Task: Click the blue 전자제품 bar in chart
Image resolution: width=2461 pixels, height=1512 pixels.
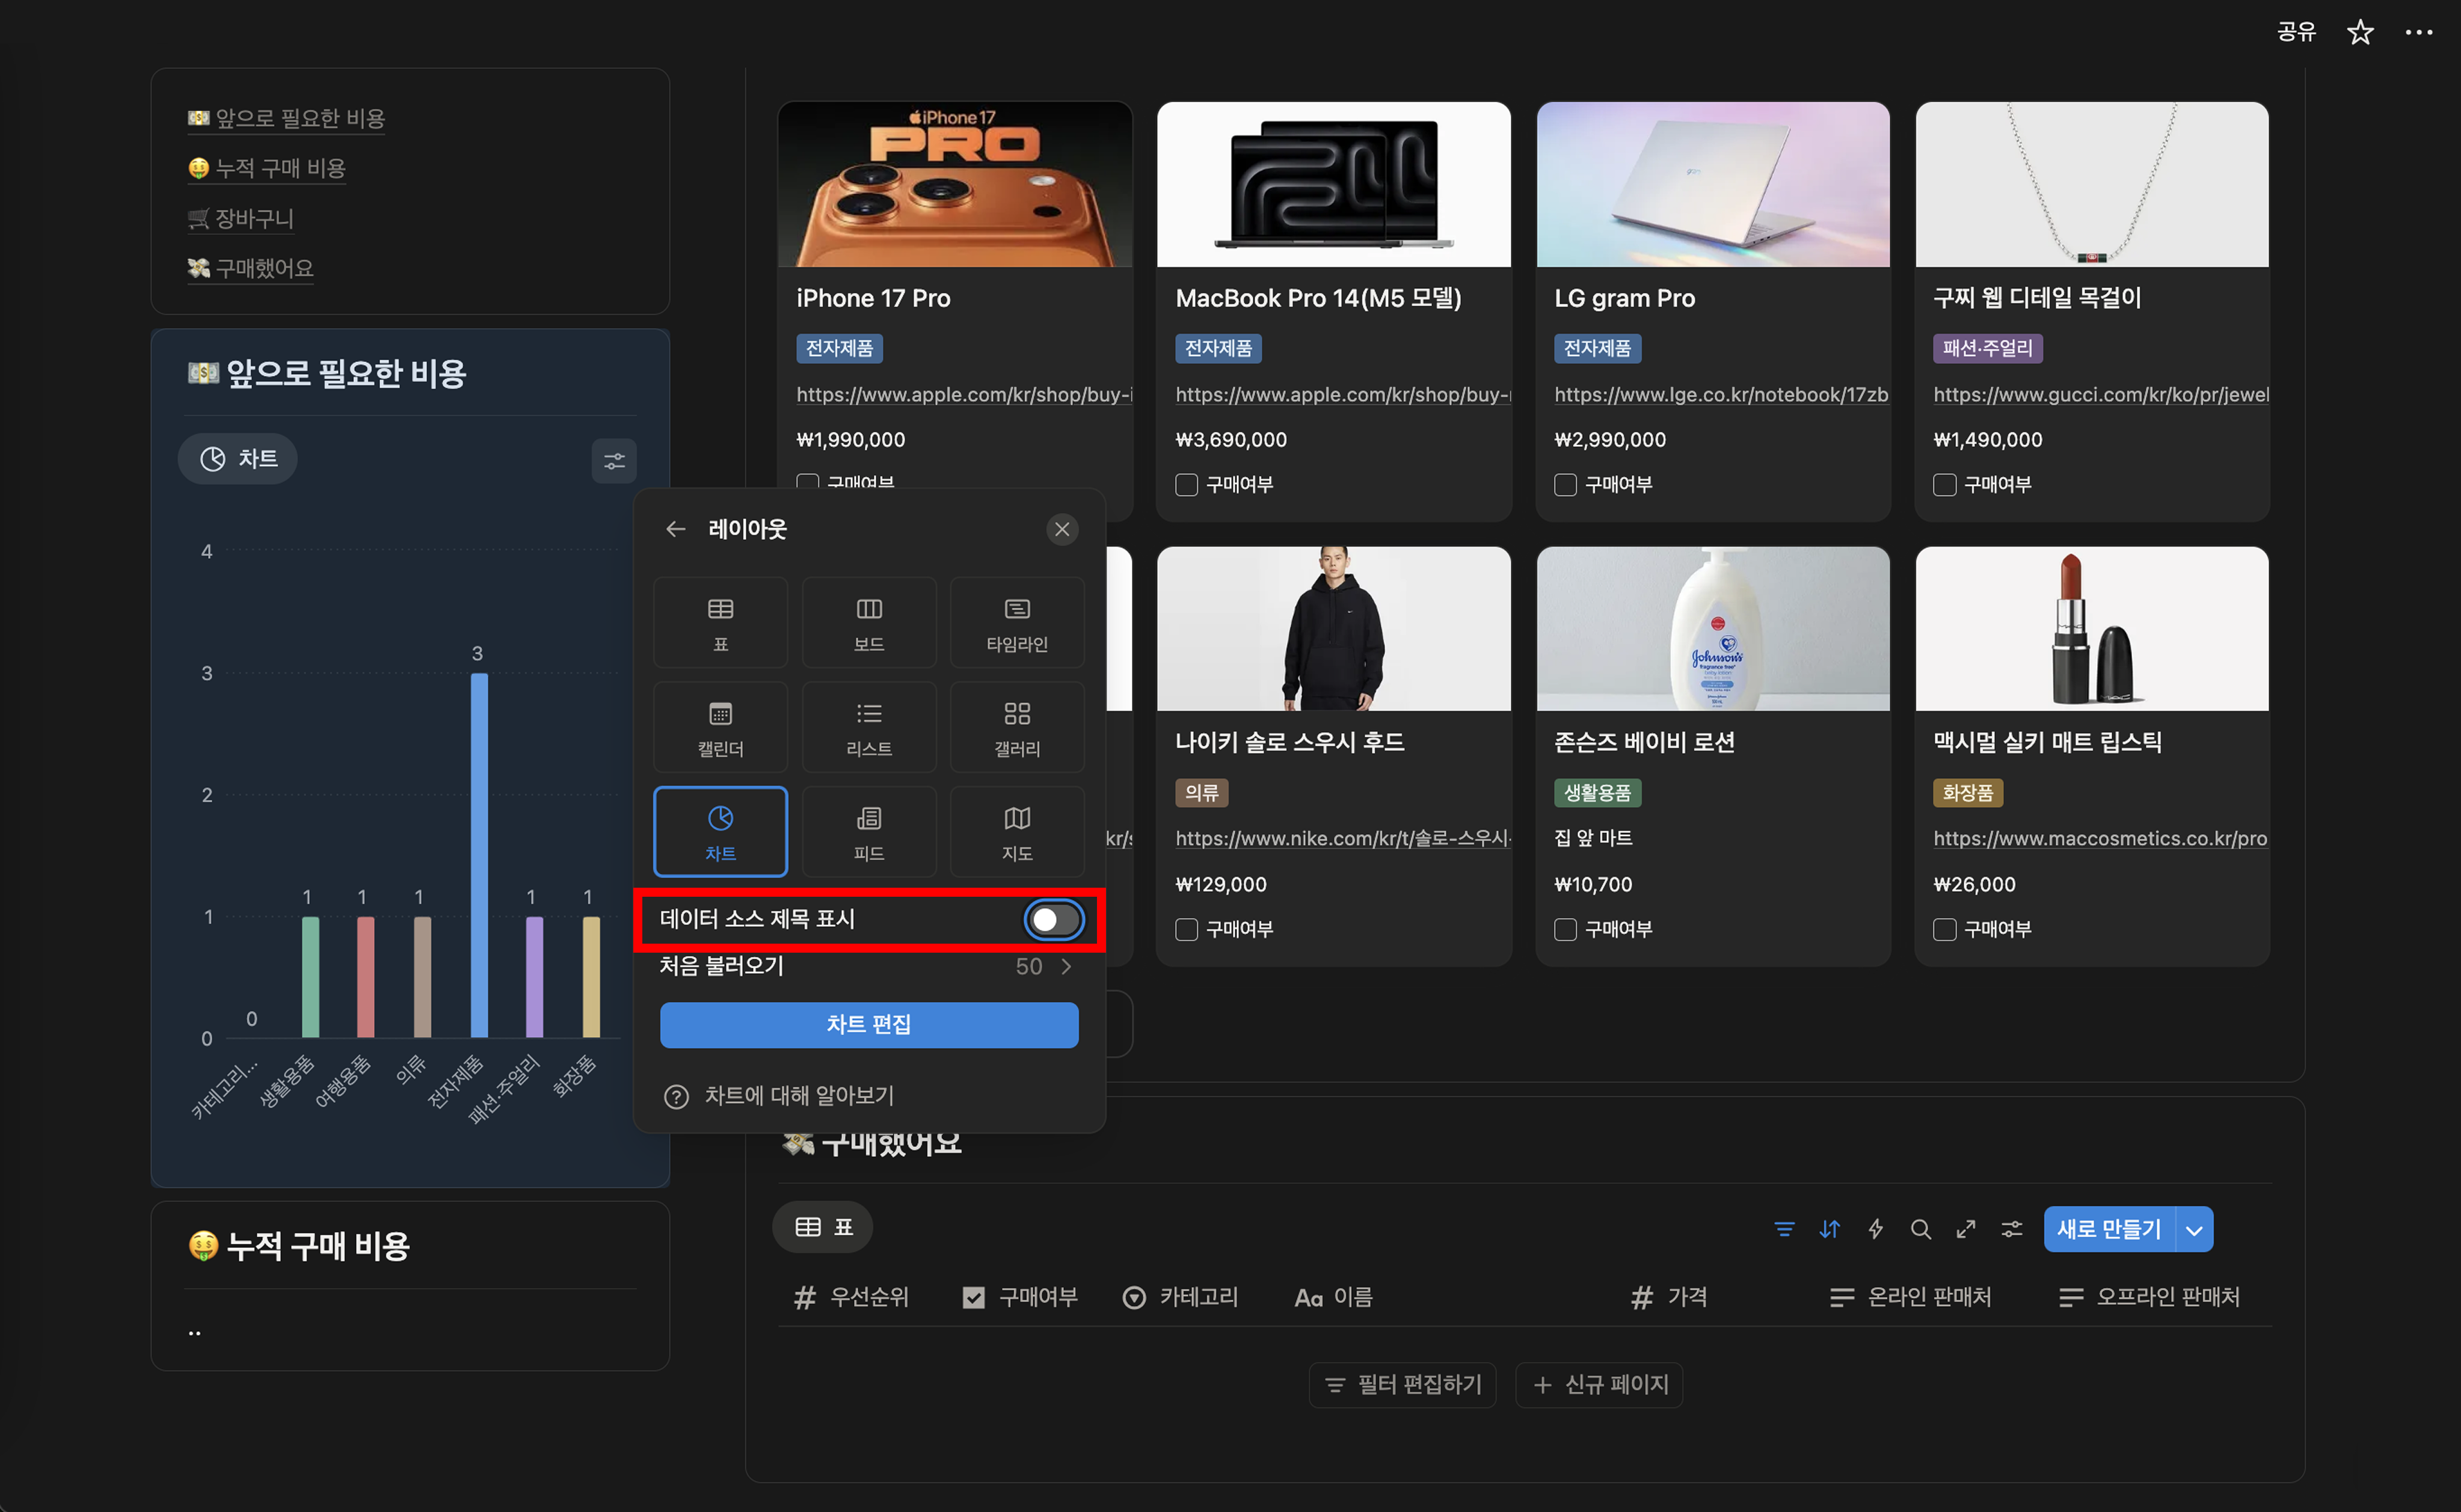Action: 479,855
